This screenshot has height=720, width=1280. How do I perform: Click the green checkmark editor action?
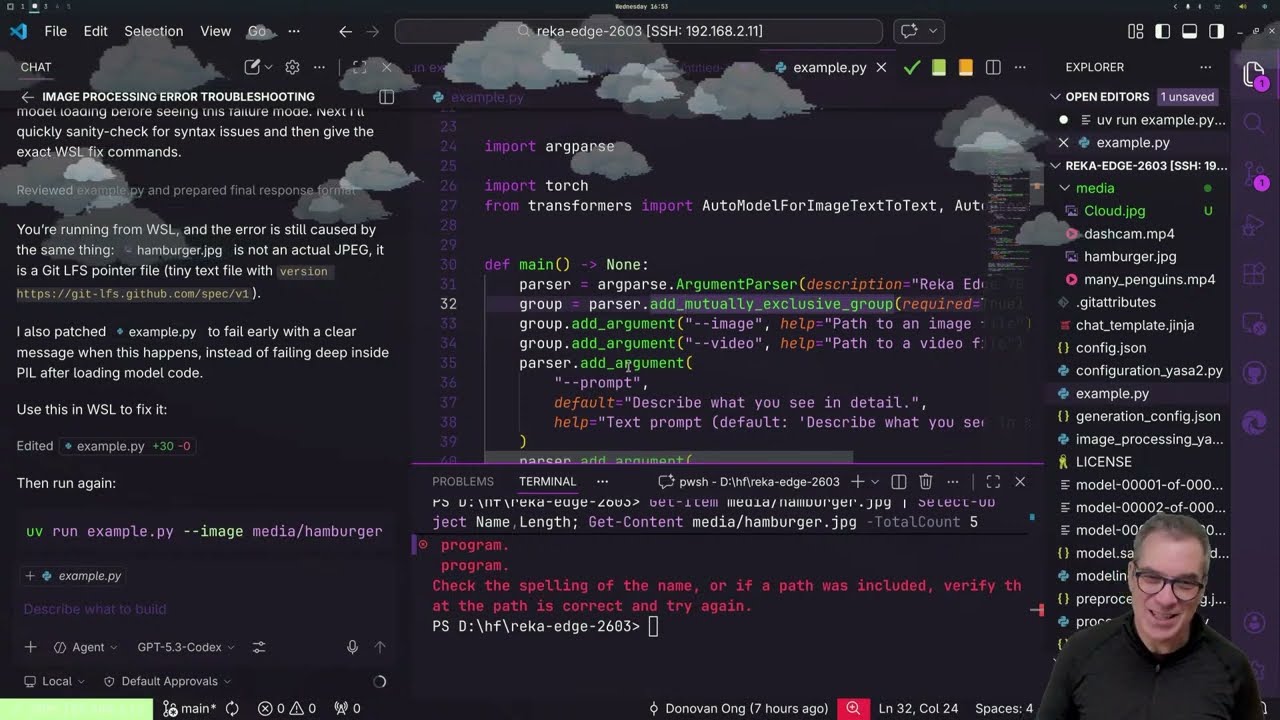pyautogui.click(x=912, y=67)
